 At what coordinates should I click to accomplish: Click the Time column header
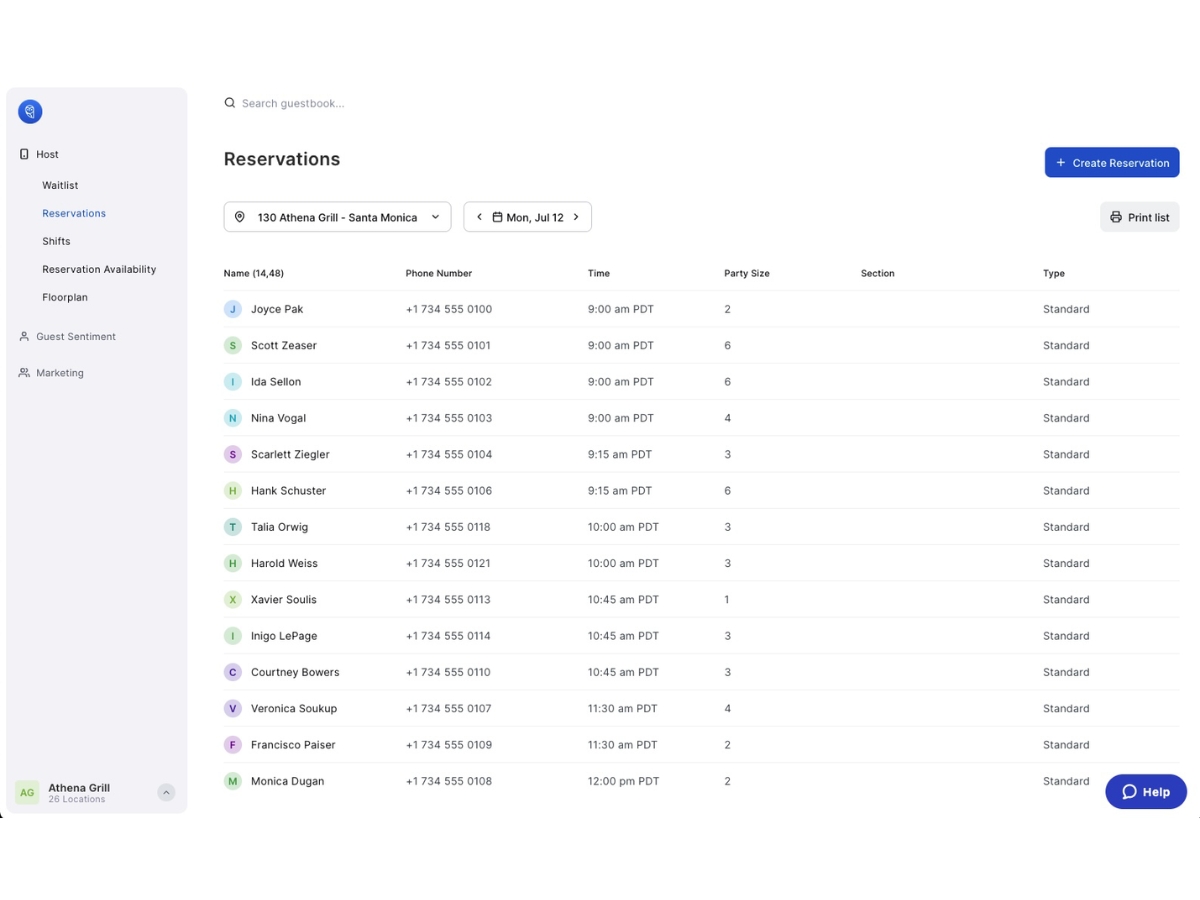tap(599, 273)
